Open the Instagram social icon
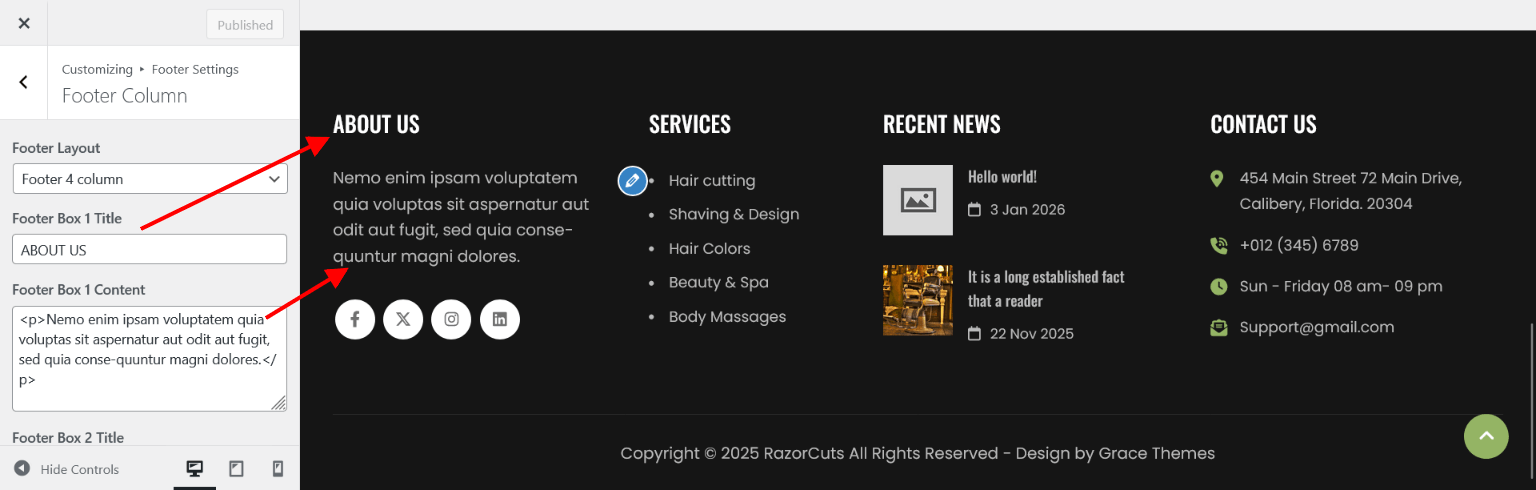1536x490 pixels. click(451, 320)
